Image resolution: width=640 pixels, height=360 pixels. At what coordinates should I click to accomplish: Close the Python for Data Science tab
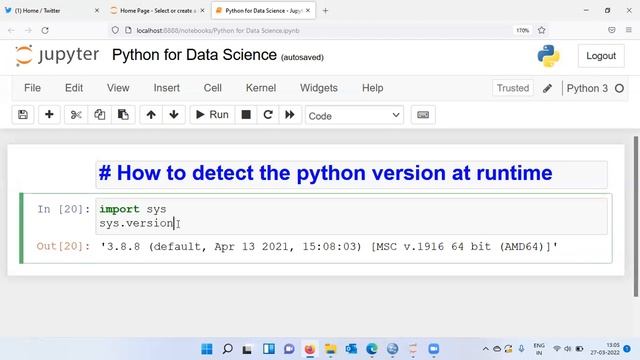click(x=308, y=11)
